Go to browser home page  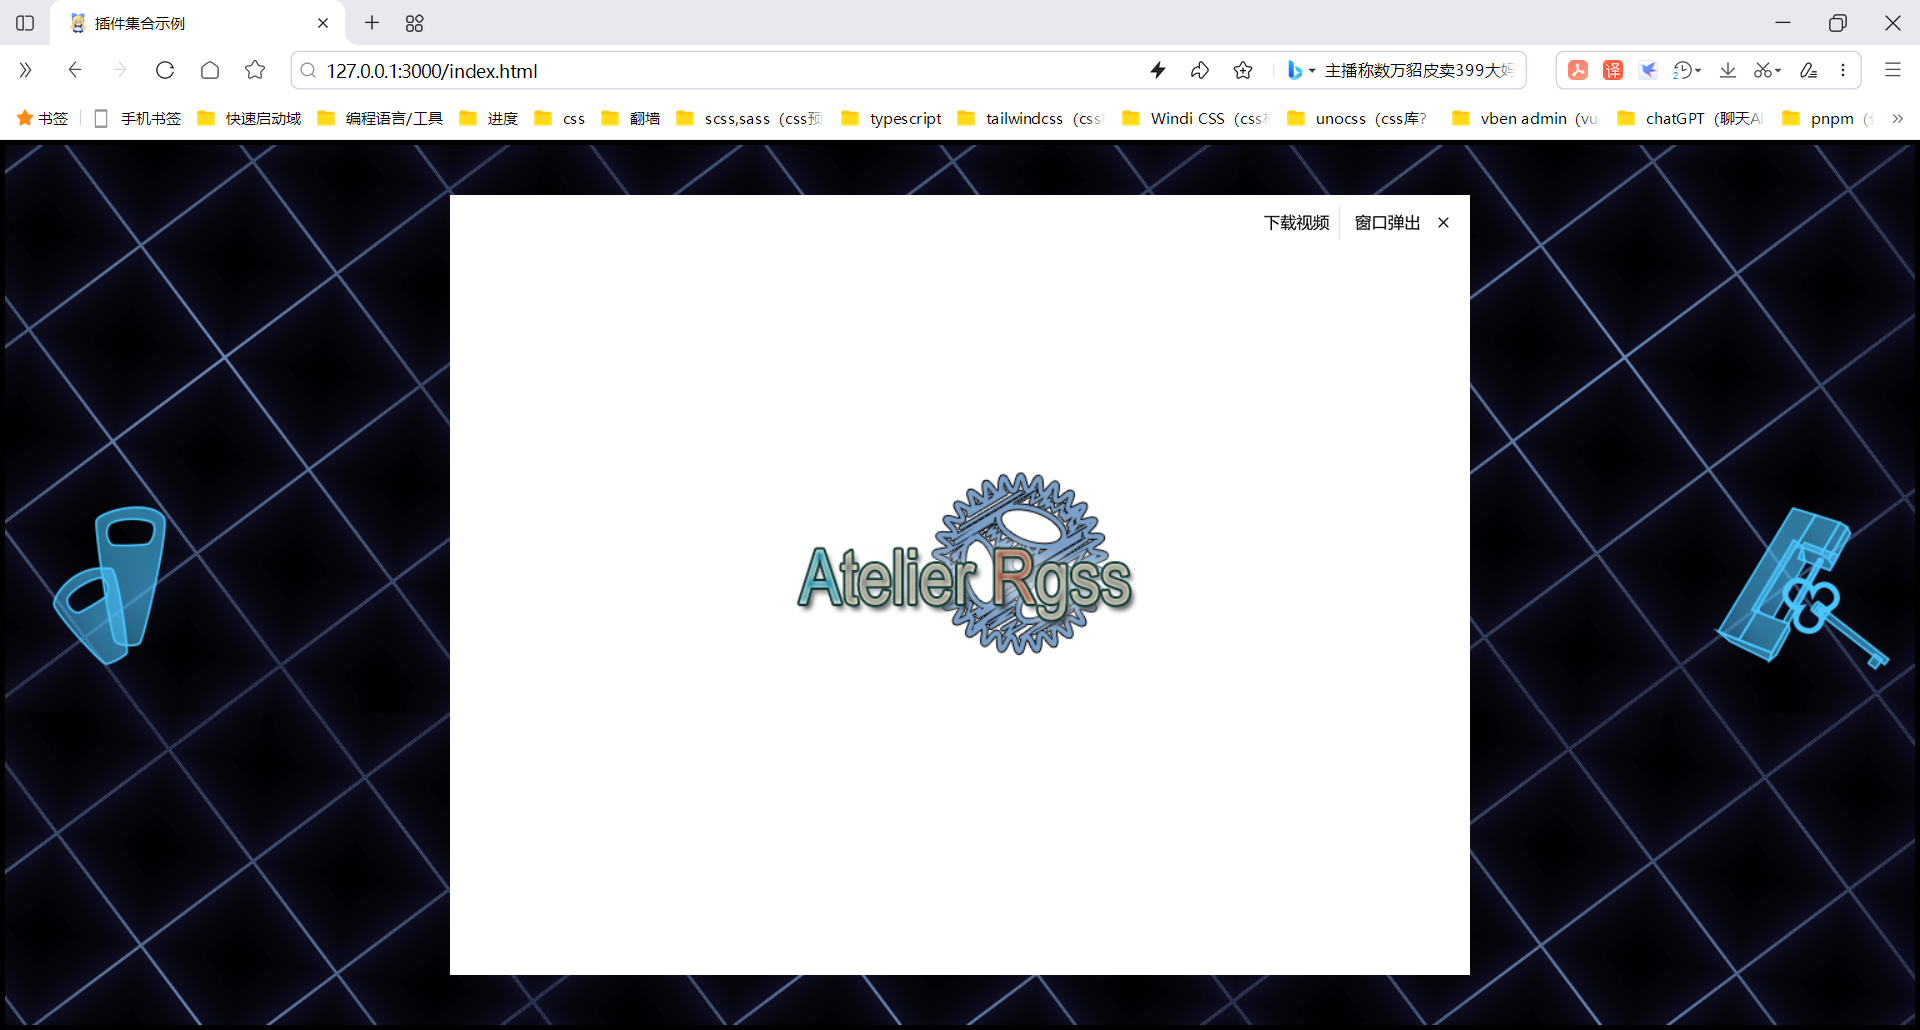pyautogui.click(x=210, y=70)
